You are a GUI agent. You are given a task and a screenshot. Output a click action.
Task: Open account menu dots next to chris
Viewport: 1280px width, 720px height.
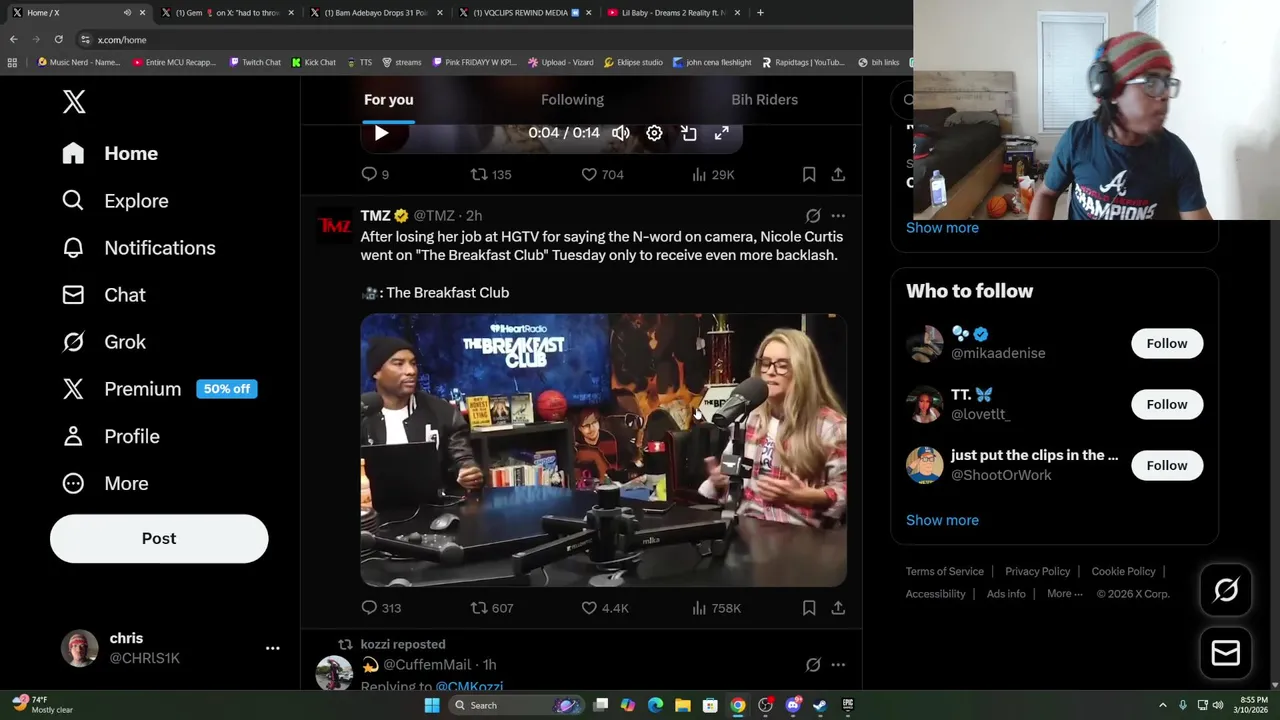[272, 648]
